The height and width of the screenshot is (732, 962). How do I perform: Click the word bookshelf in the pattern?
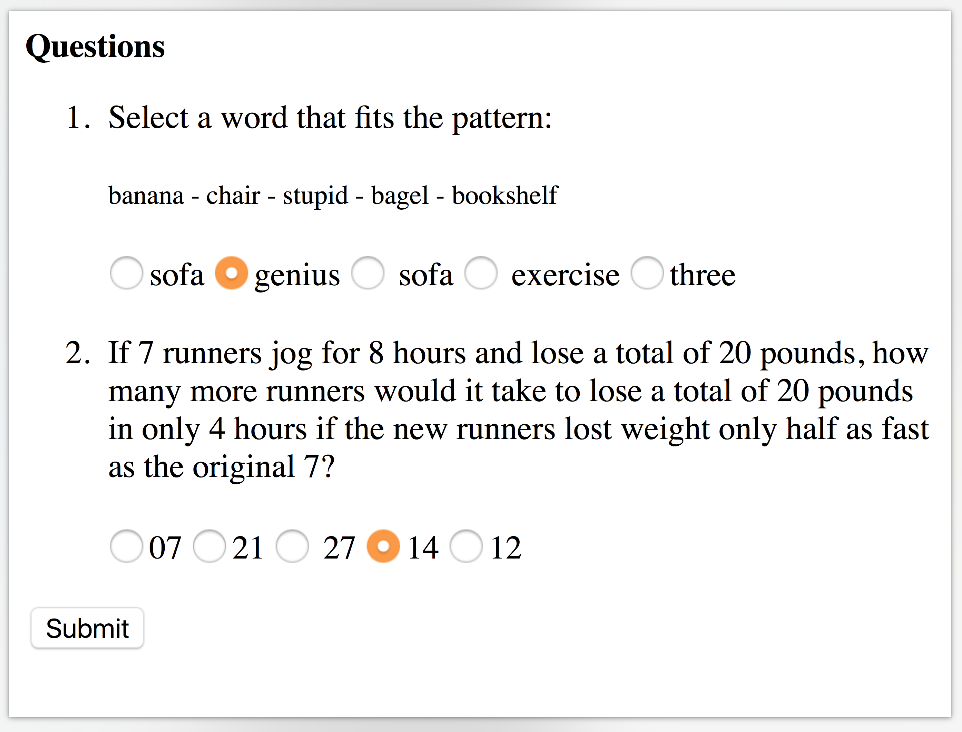[504, 196]
